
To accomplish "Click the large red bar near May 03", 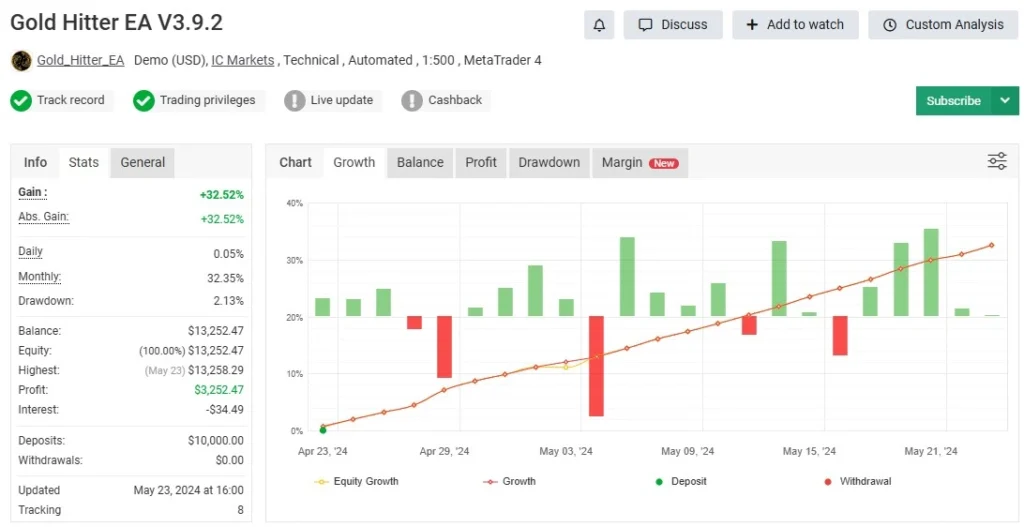I will pos(596,365).
